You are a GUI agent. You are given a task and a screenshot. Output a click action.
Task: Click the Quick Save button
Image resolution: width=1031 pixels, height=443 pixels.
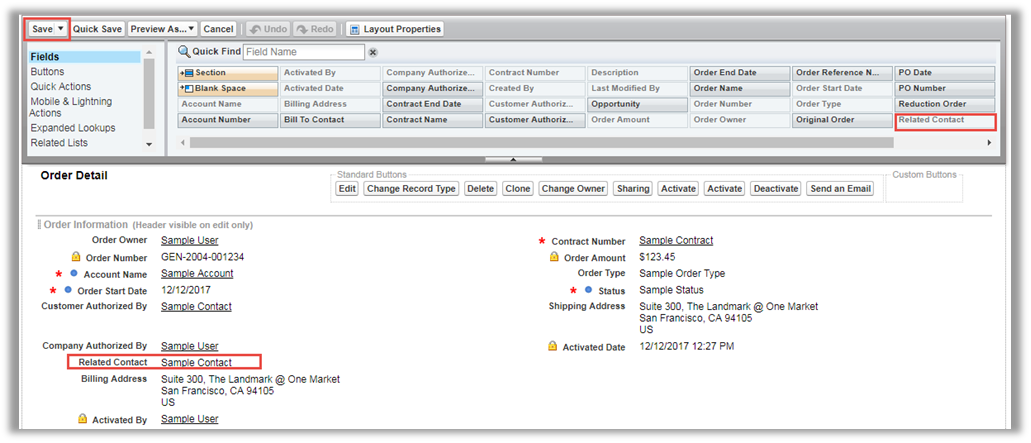pos(97,29)
